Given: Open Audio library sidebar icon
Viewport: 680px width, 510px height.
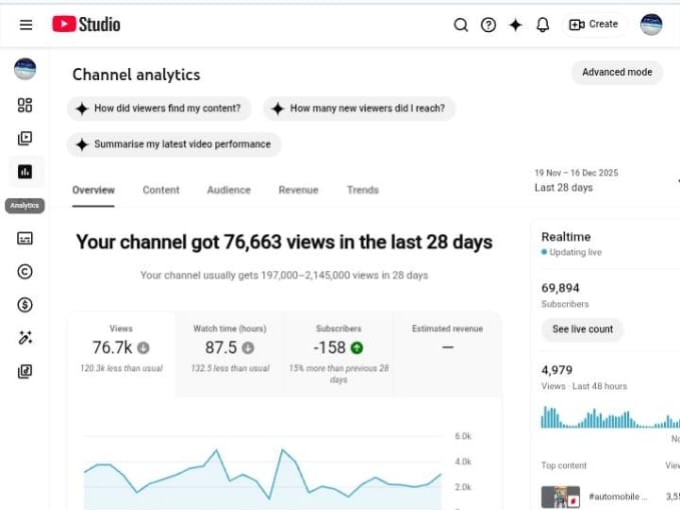Looking at the screenshot, I should 25,372.
